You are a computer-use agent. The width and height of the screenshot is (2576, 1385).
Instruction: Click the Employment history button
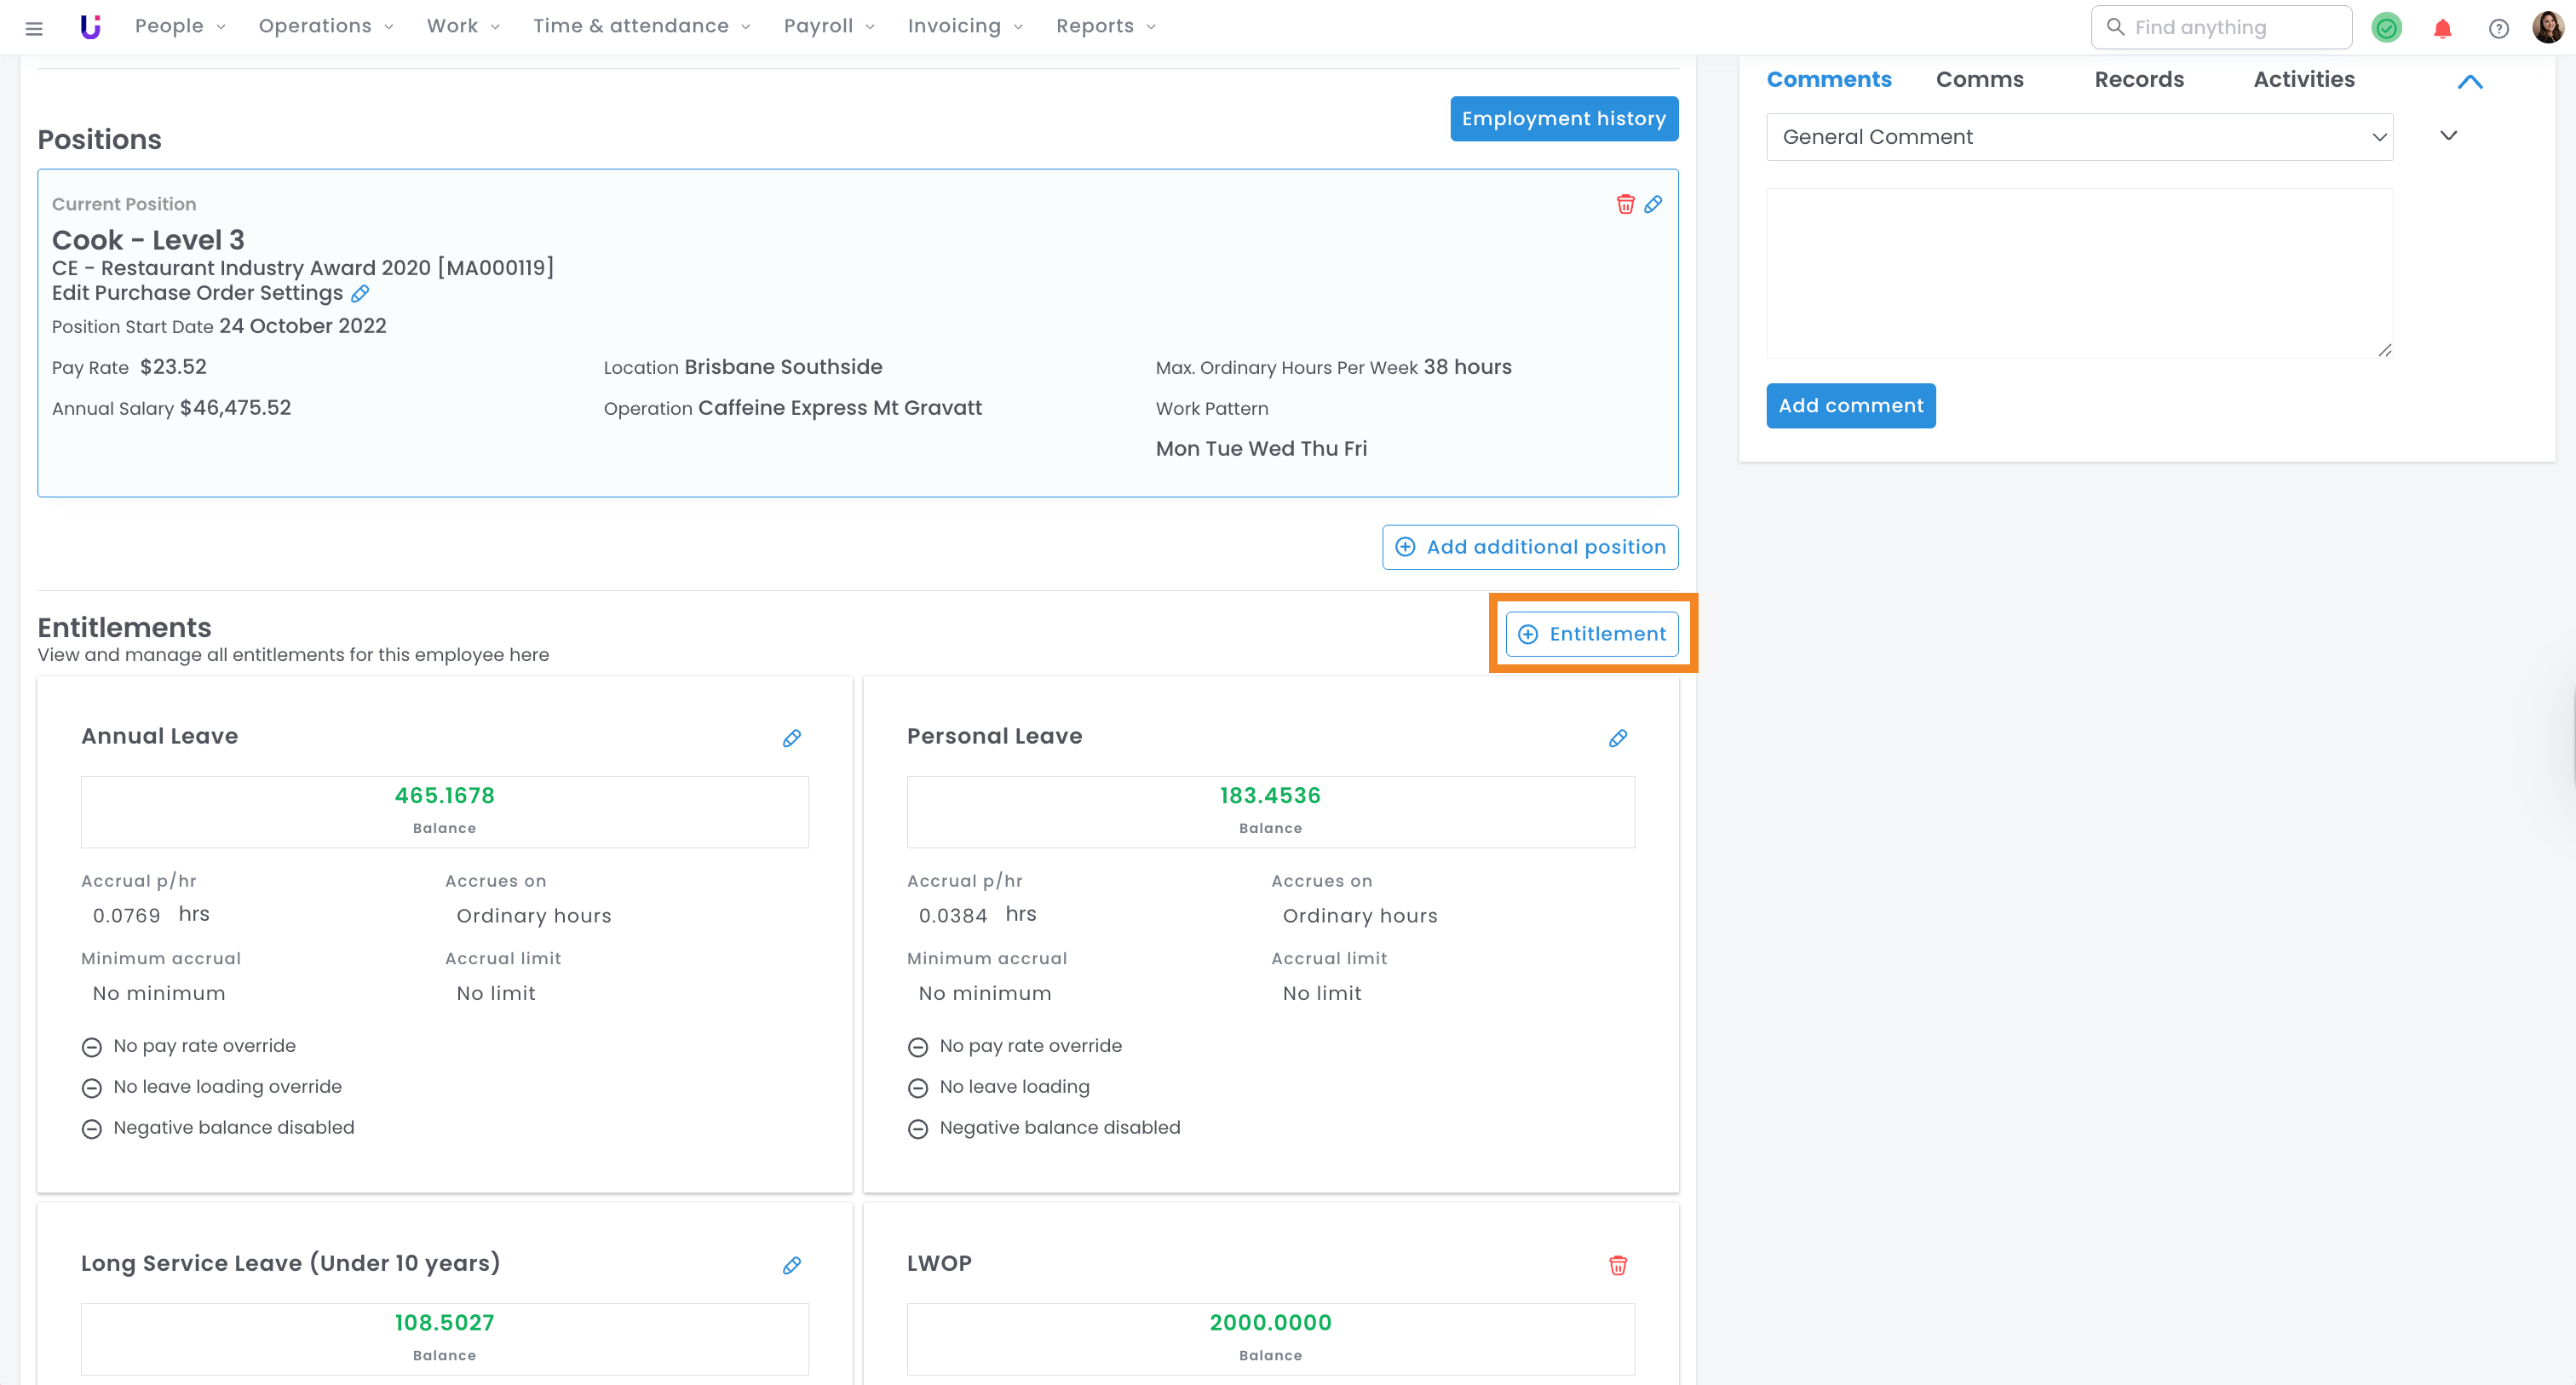(1563, 119)
